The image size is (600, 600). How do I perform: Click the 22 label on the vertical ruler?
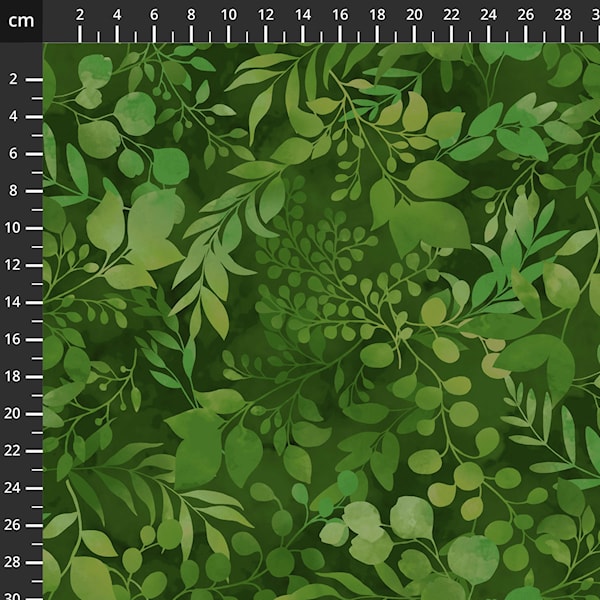coord(12,450)
